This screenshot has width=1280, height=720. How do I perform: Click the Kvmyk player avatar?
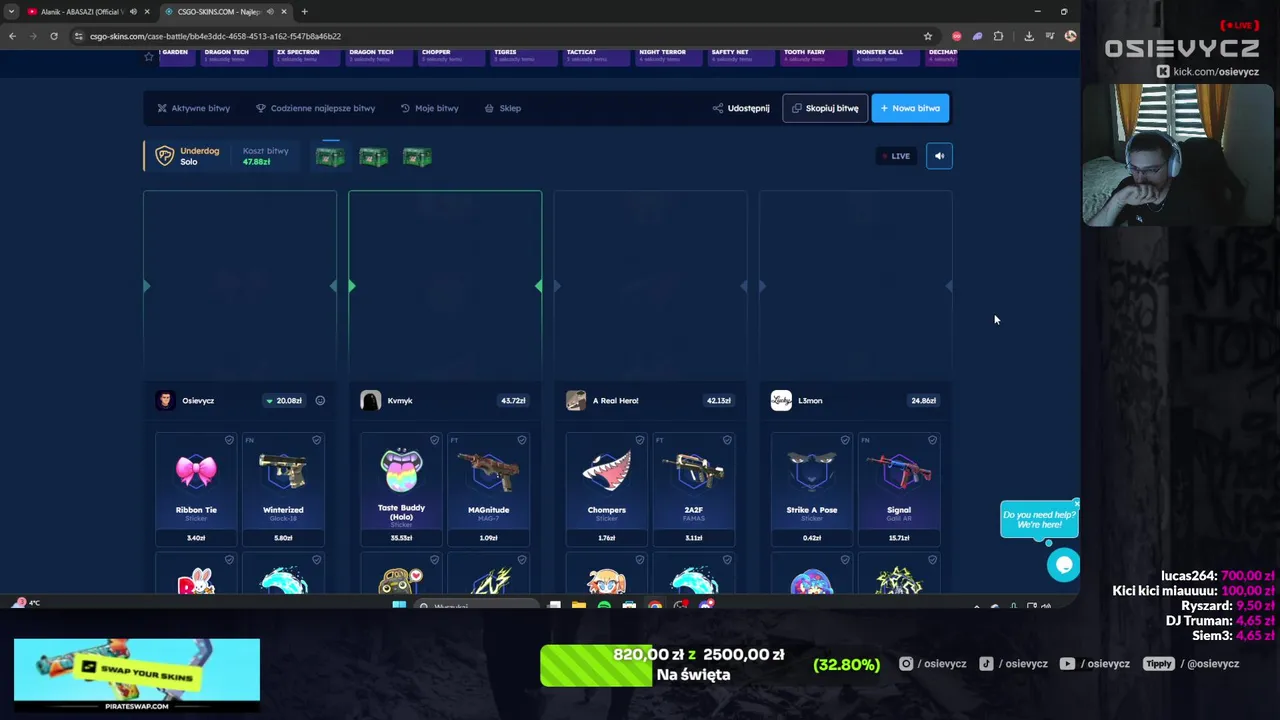tap(370, 401)
